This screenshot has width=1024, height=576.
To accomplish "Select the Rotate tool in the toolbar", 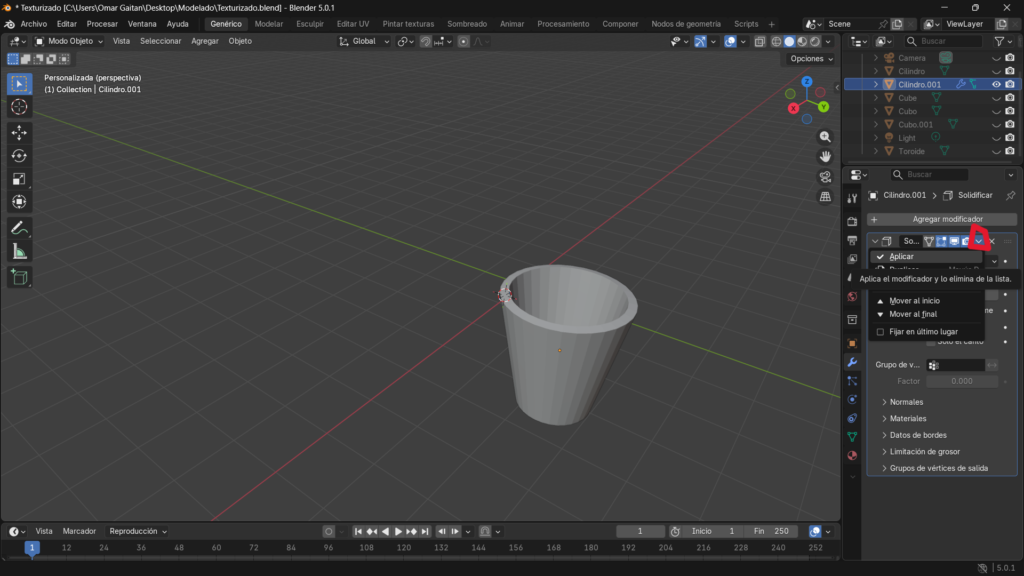I will click(x=19, y=155).
